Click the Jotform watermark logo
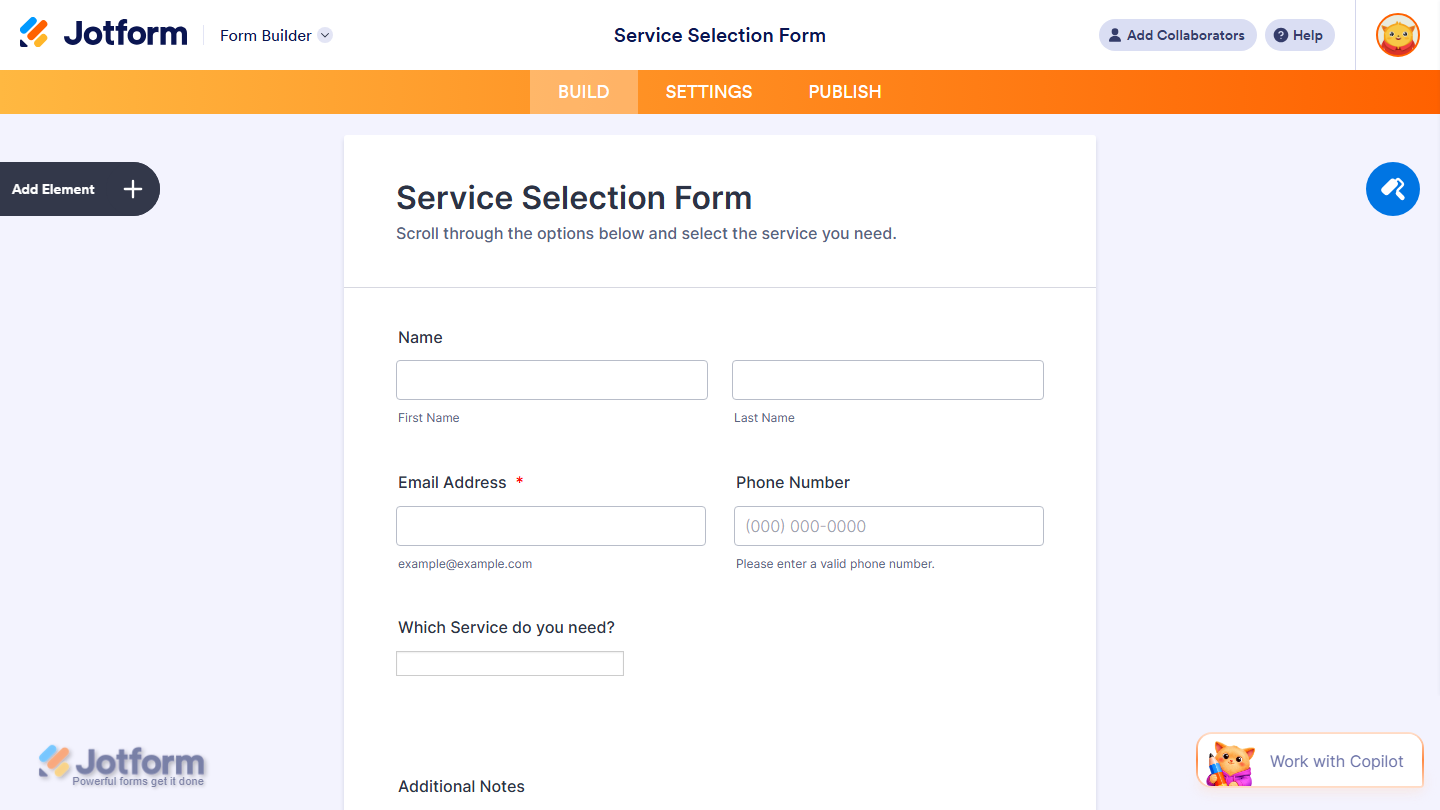 (122, 764)
